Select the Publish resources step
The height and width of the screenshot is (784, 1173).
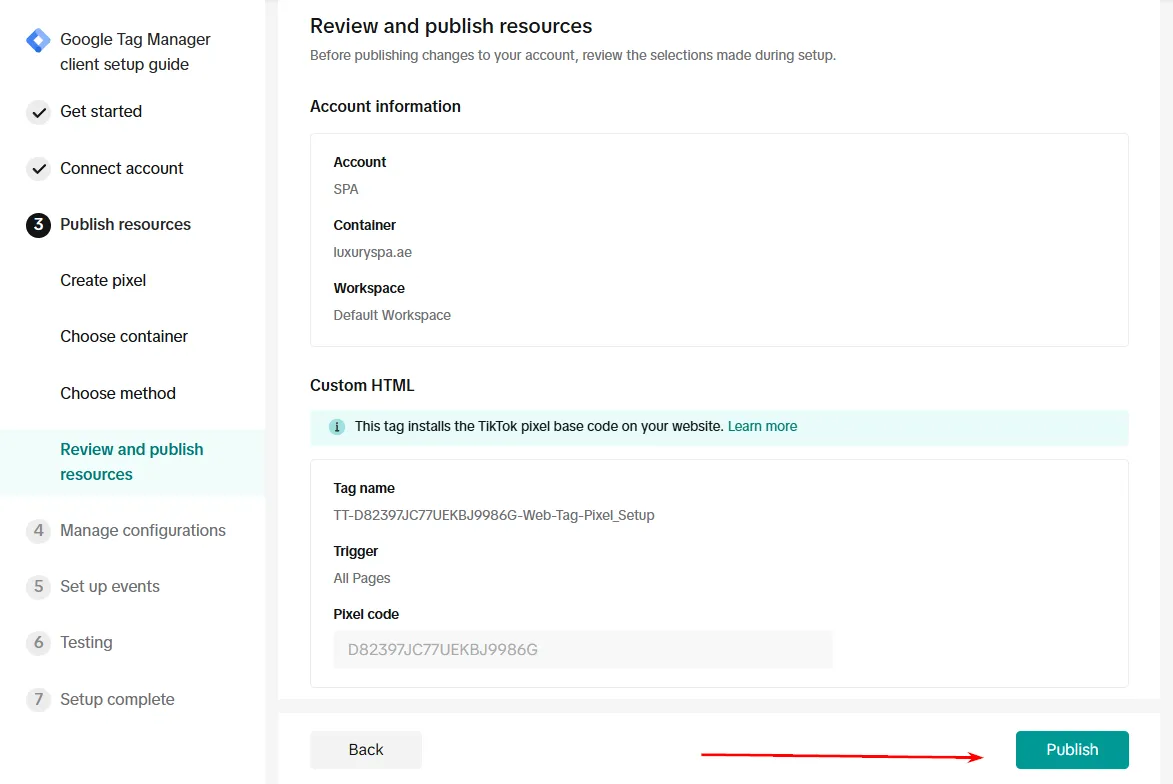click(x=126, y=224)
